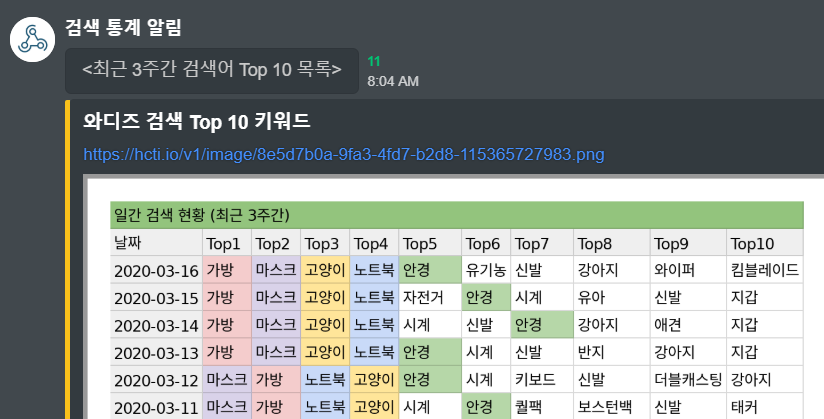Click 안경 in the 2020-03-15 row
824x419 pixels.
486,298
